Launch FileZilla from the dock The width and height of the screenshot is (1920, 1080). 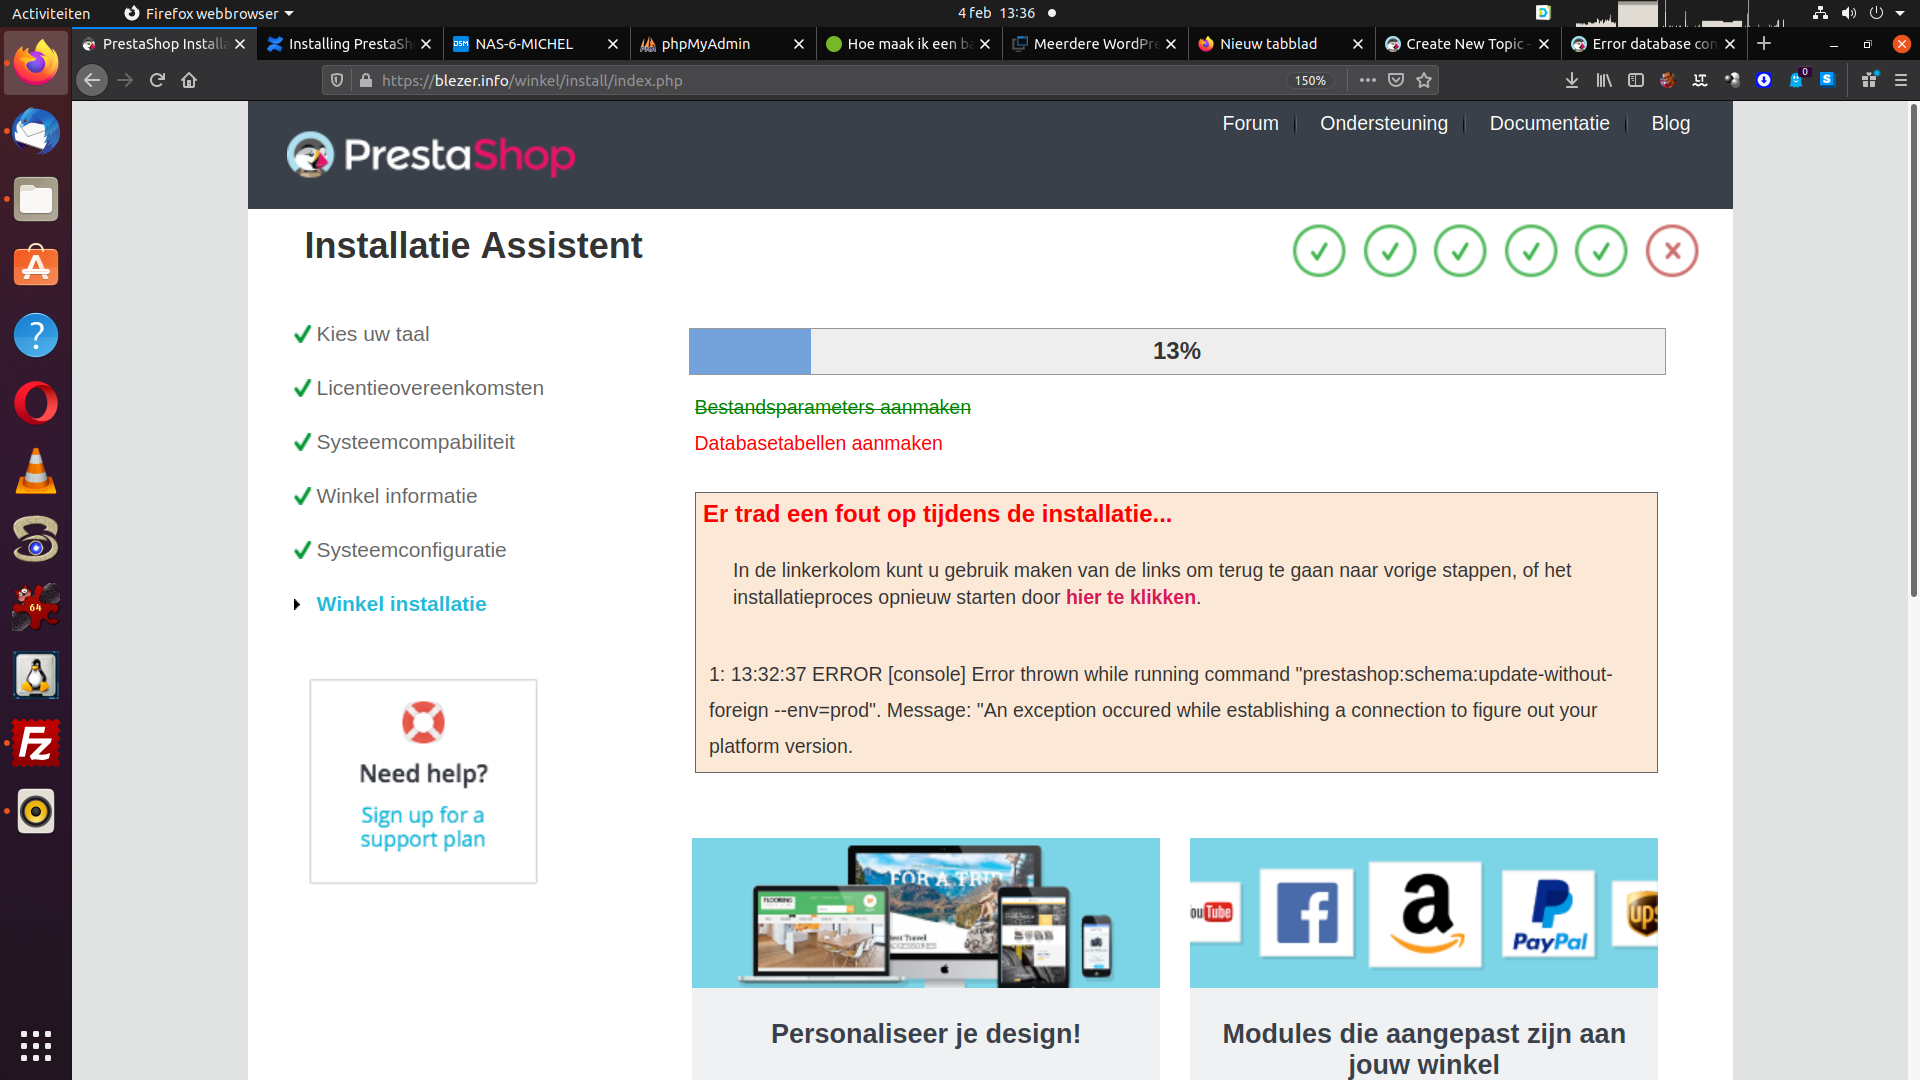coord(36,744)
